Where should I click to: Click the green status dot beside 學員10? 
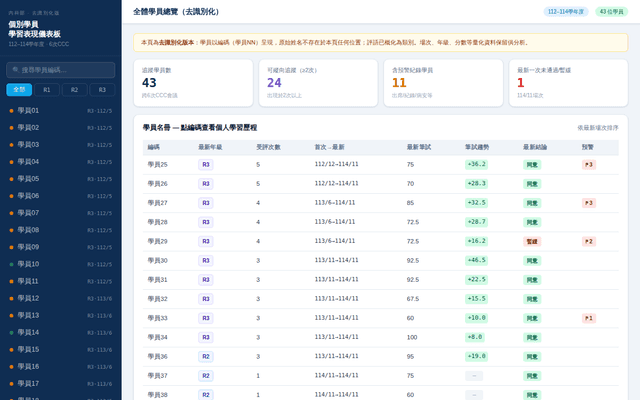pyautogui.click(x=11, y=264)
